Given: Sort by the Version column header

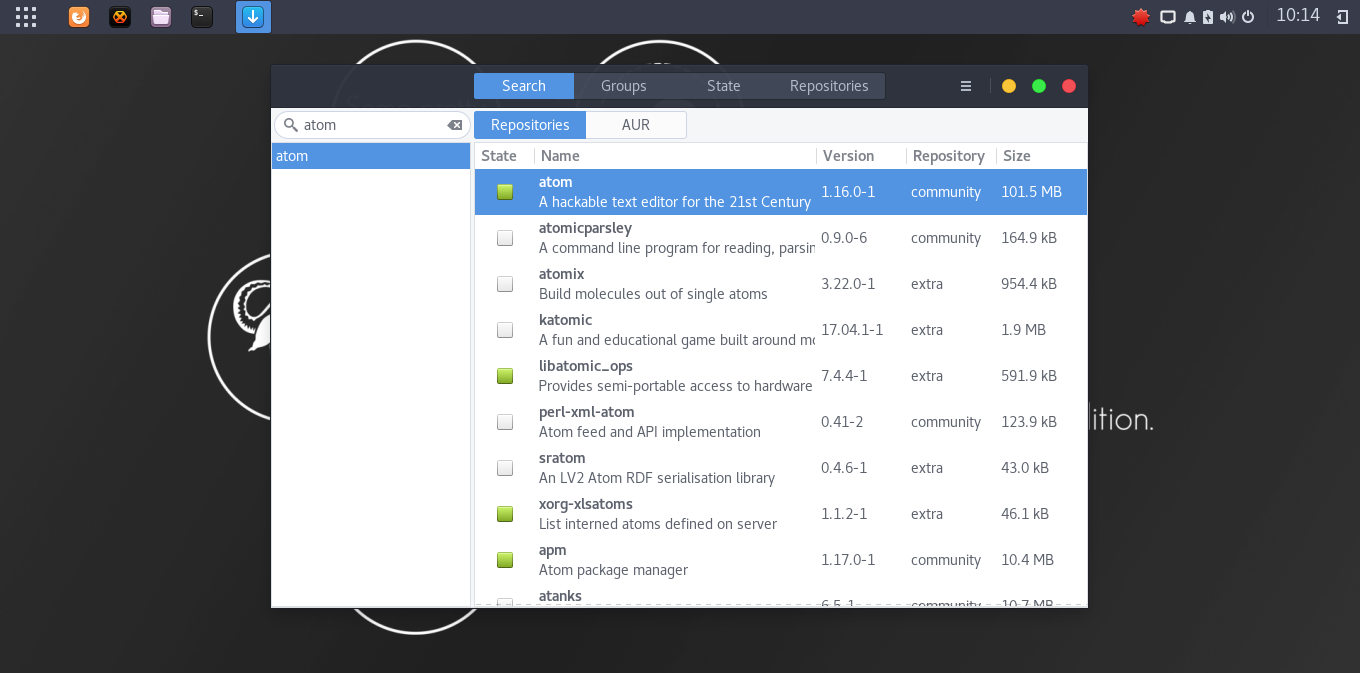Looking at the screenshot, I should pos(861,156).
